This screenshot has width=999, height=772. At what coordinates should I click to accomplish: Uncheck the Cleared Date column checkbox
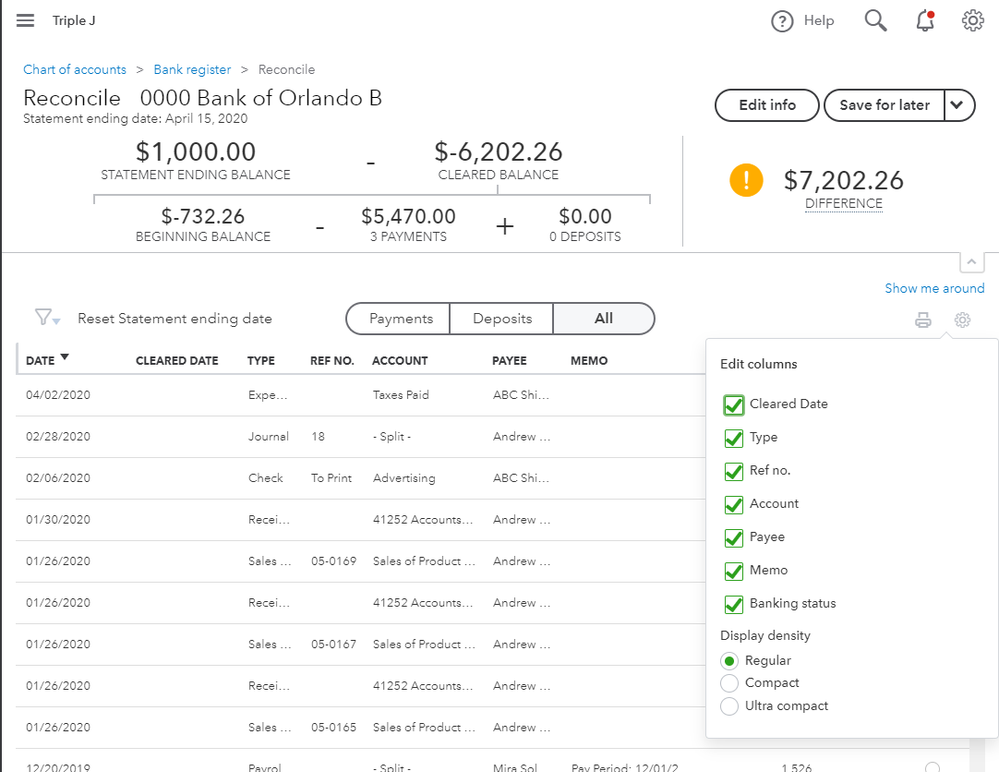coord(734,404)
